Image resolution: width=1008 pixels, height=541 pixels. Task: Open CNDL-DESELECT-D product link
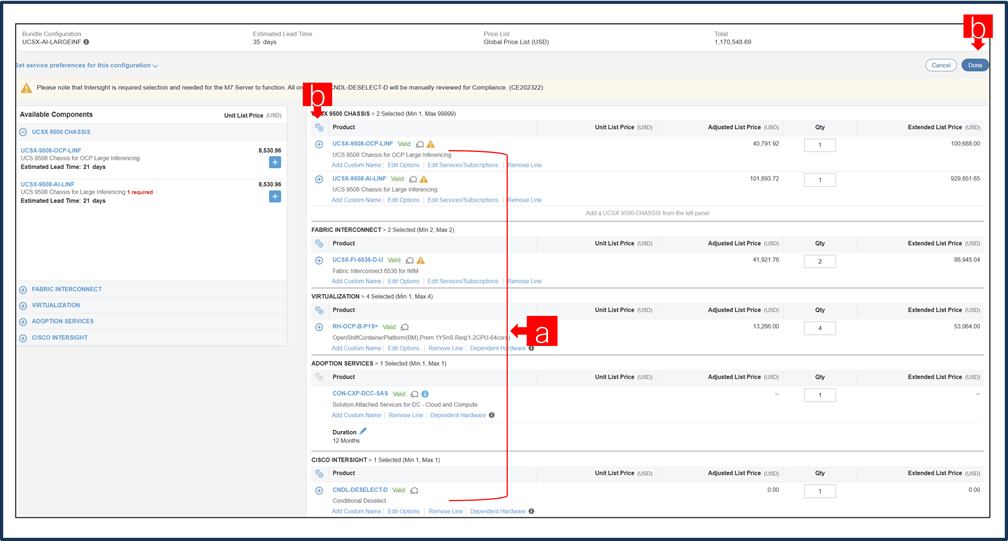pos(360,490)
